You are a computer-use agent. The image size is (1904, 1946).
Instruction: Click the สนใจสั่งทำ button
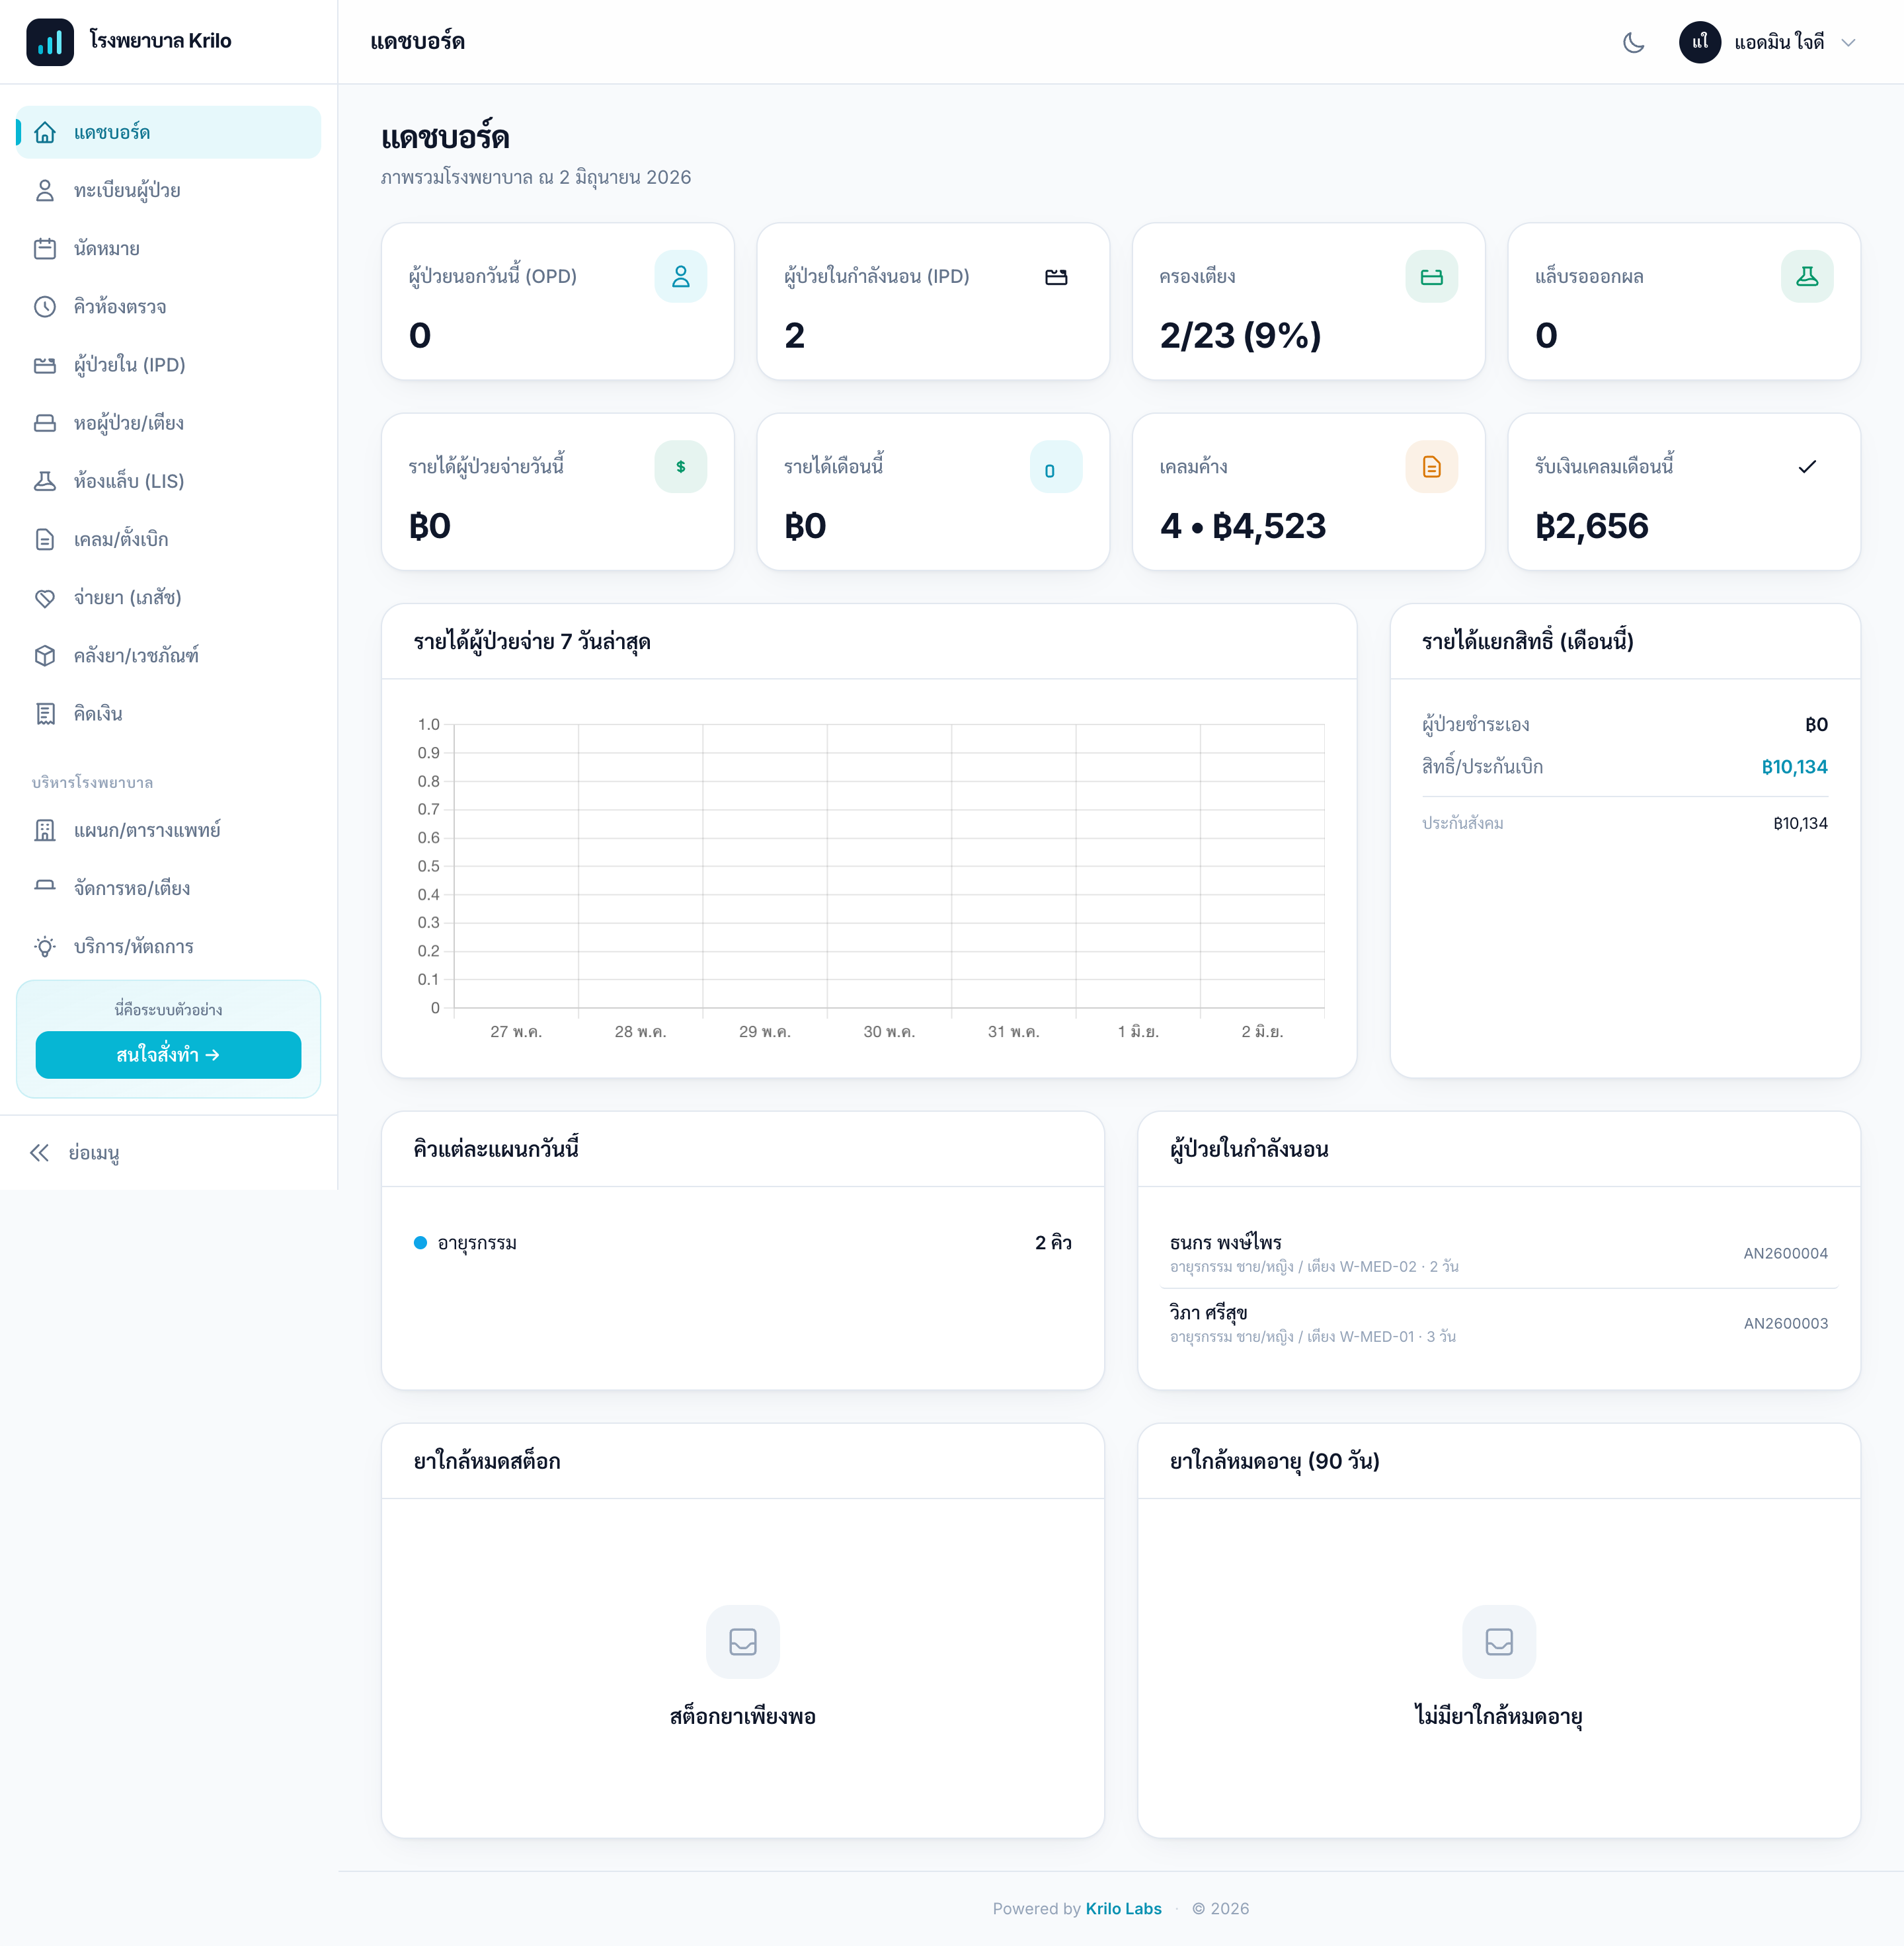(168, 1054)
